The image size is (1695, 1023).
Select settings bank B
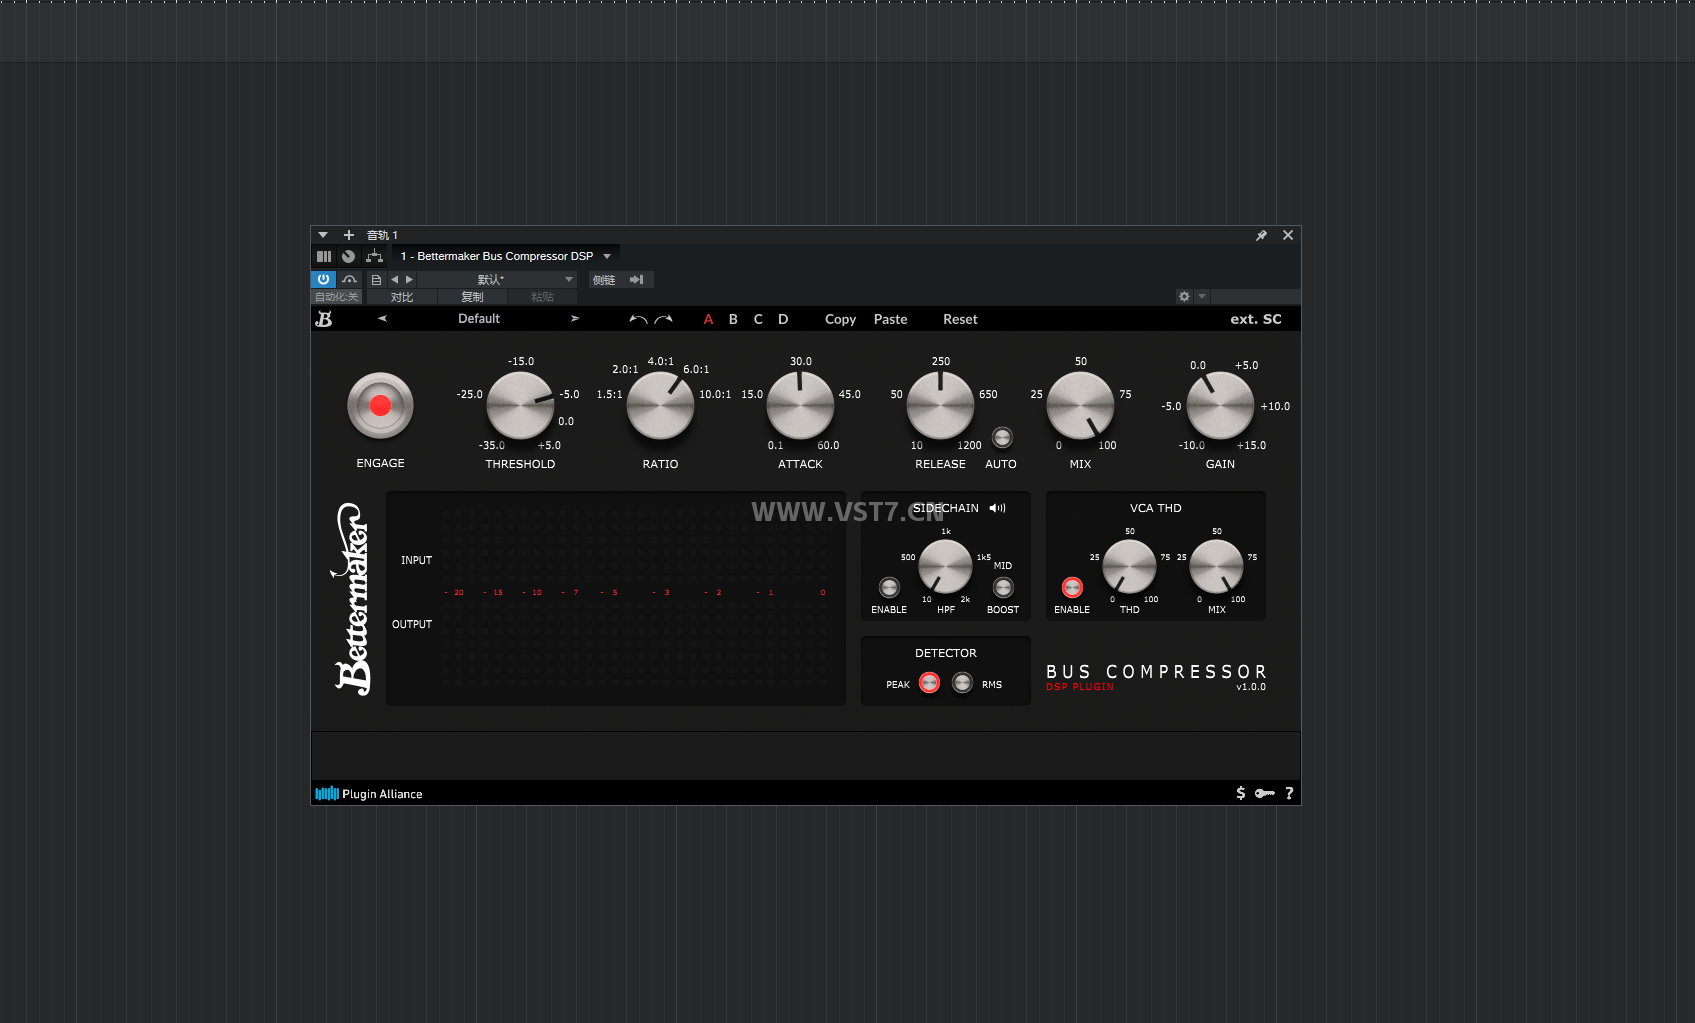click(733, 319)
